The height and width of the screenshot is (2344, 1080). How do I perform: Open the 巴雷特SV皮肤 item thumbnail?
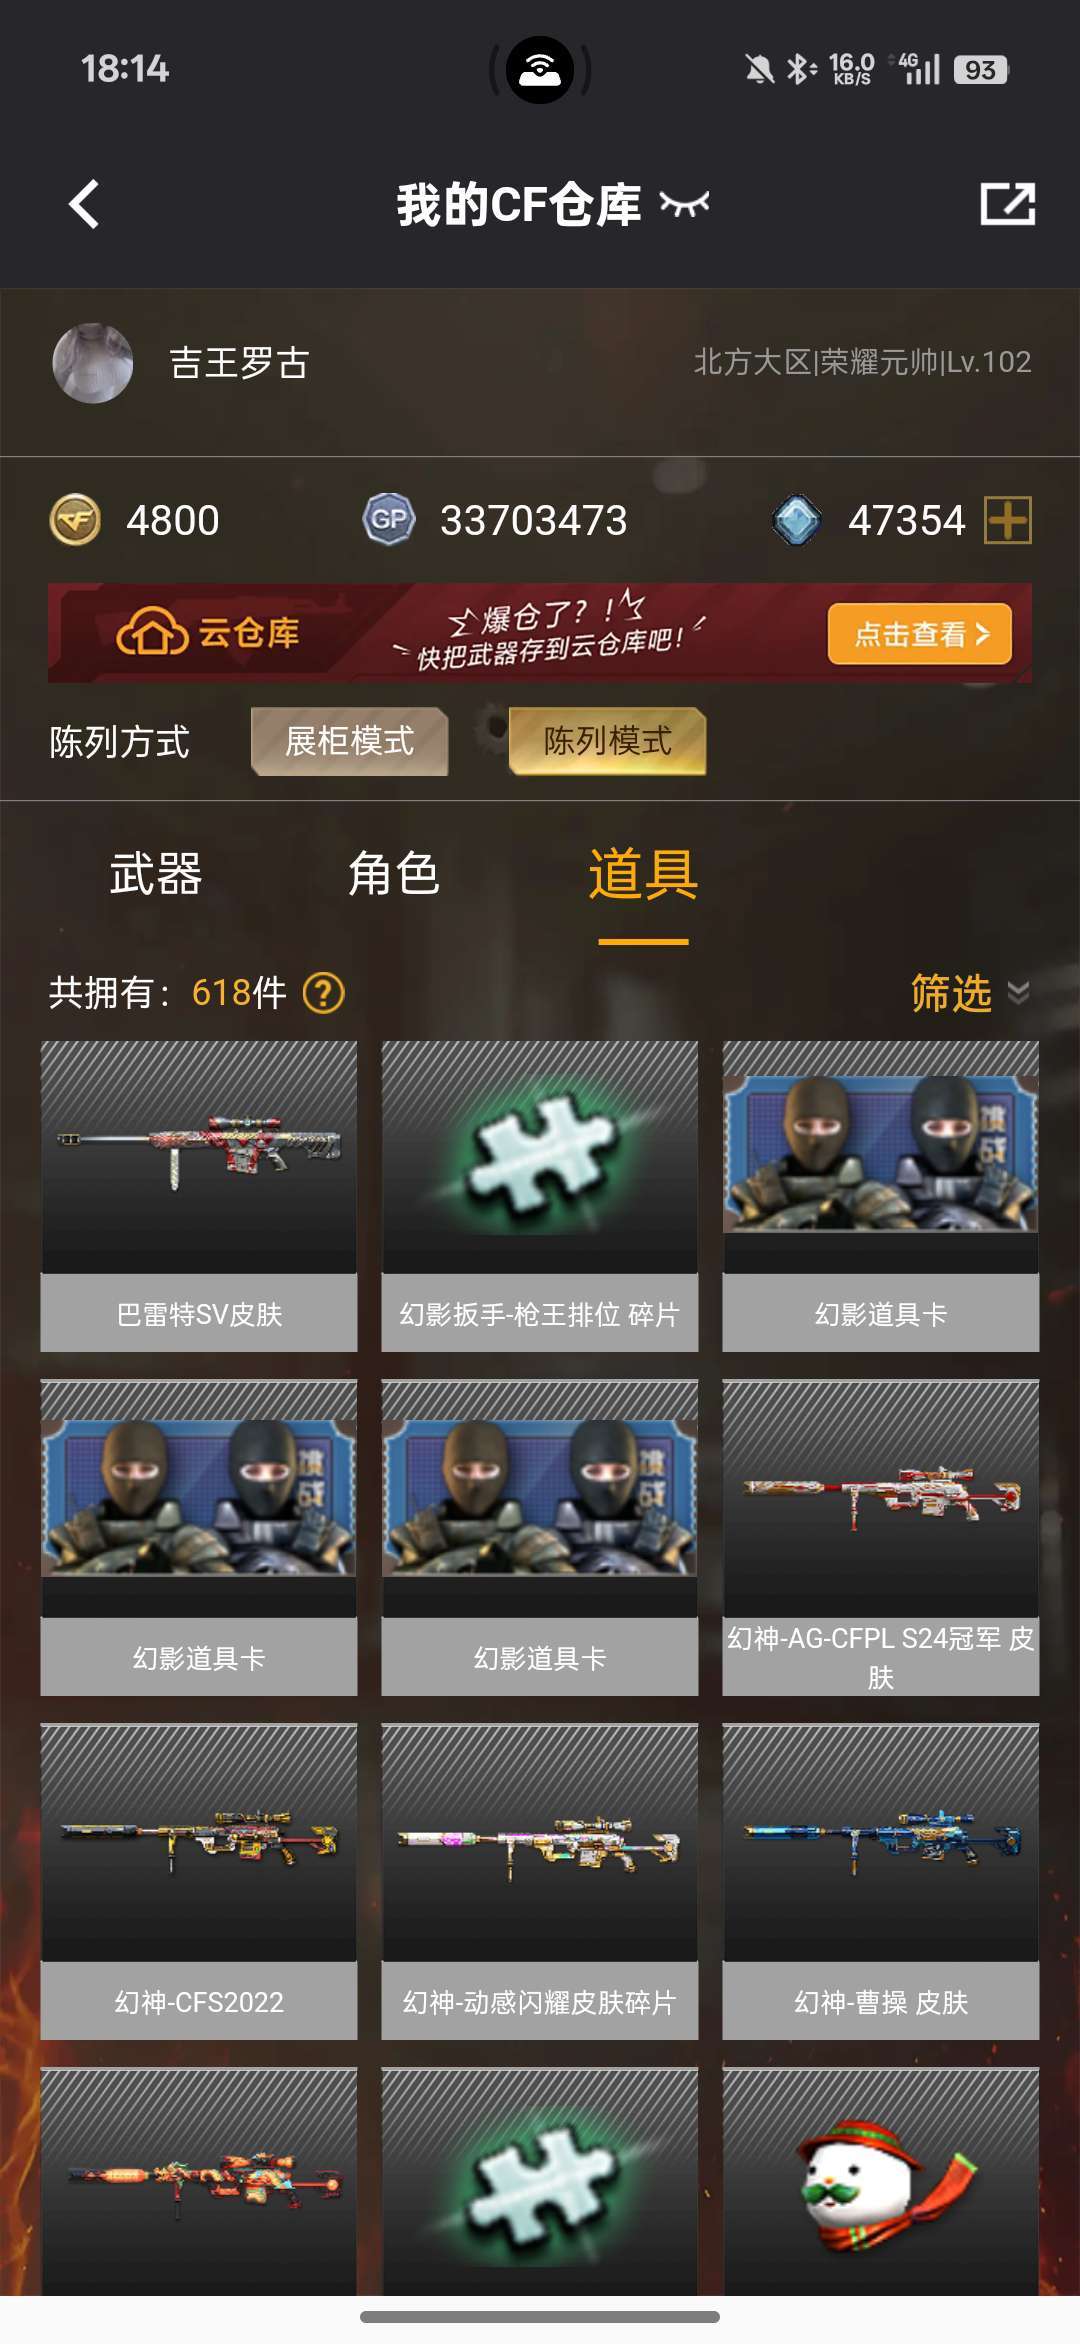click(x=199, y=1157)
